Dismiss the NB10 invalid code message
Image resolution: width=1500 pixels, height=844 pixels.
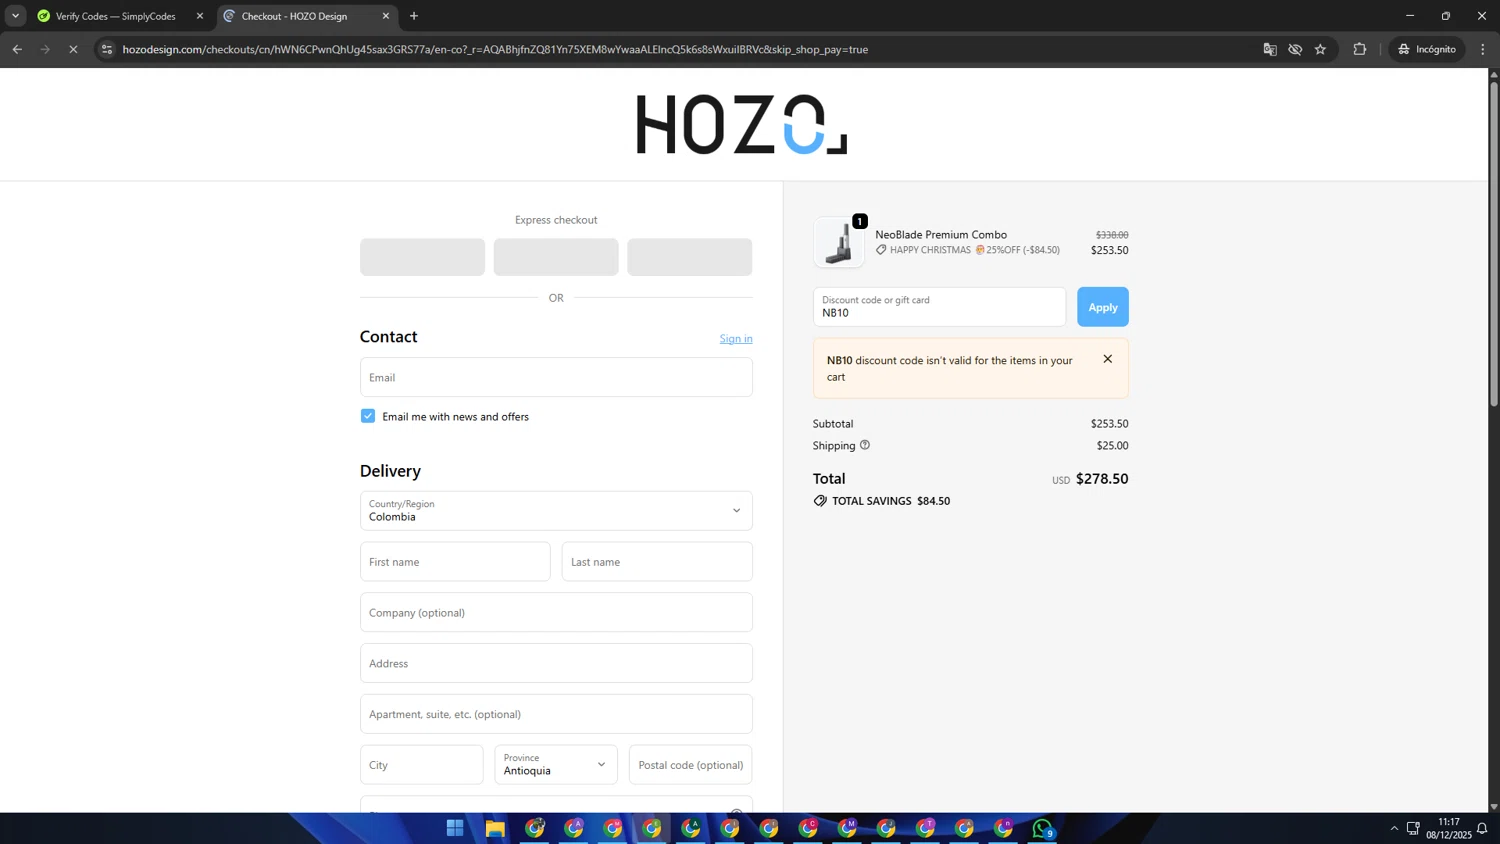1108,359
